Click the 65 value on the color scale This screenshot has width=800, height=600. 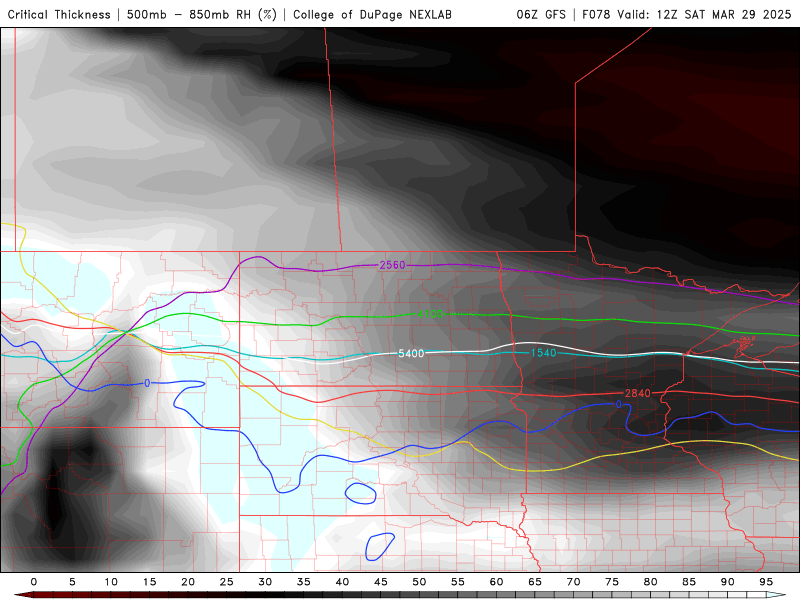pos(535,582)
